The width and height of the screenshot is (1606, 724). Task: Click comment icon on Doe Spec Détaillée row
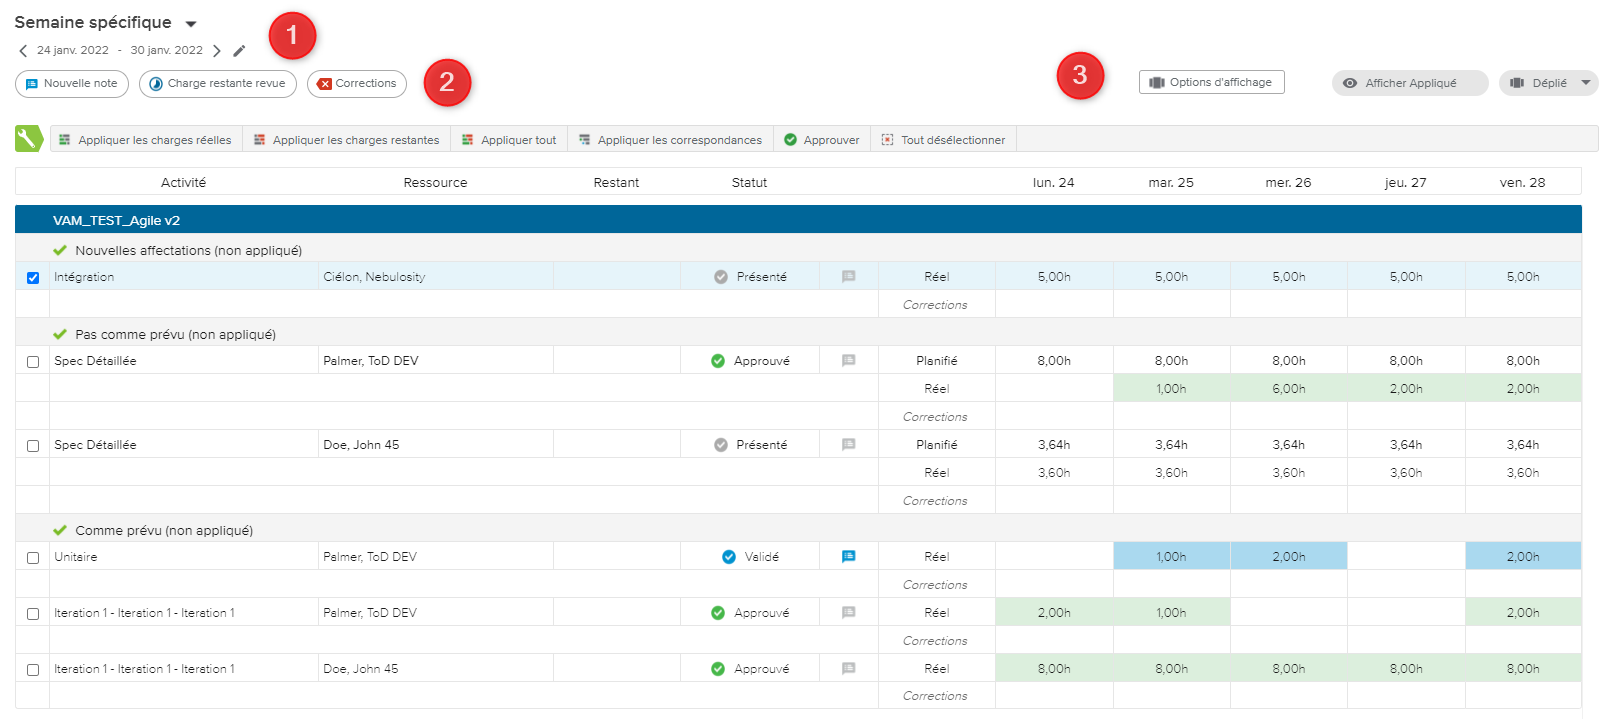[848, 445]
